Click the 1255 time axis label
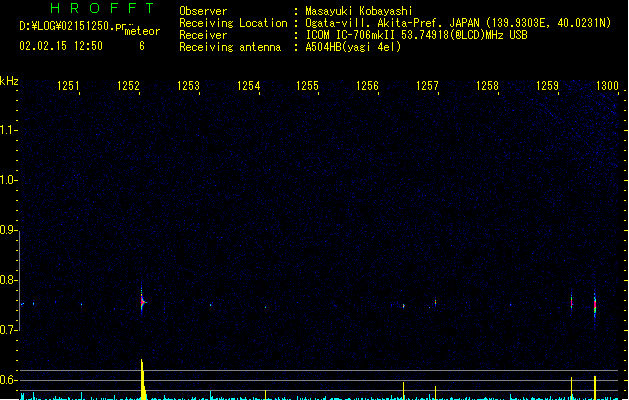 point(307,86)
